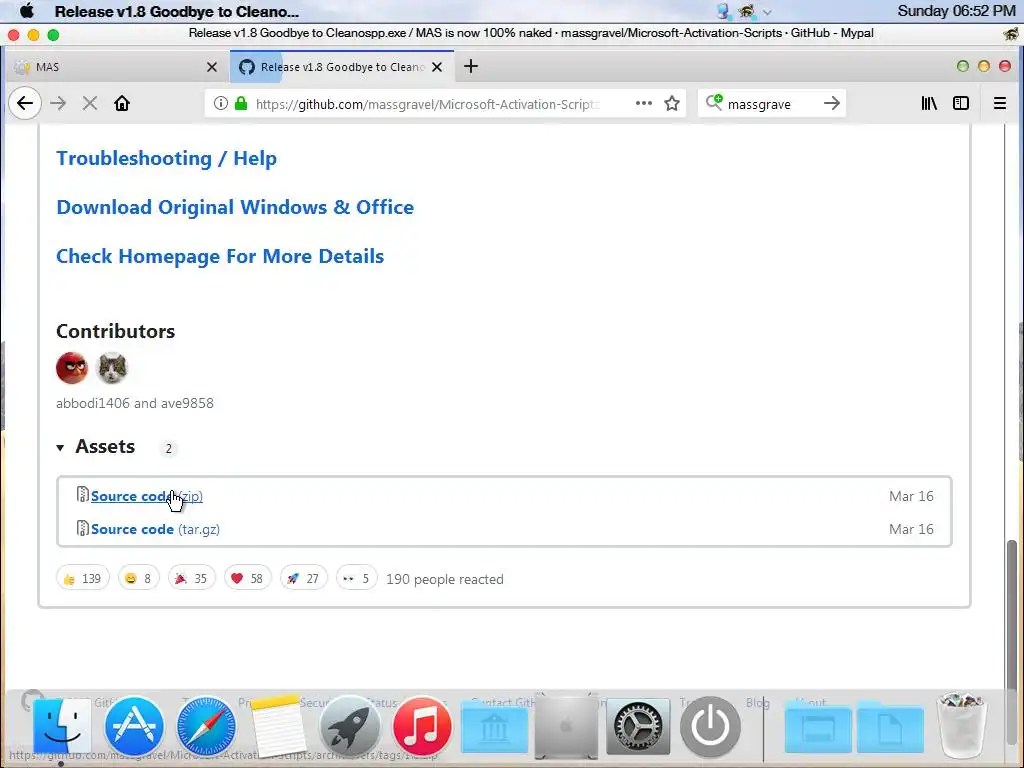
Task: Click '190 people reacted' text
Action: 445,579
